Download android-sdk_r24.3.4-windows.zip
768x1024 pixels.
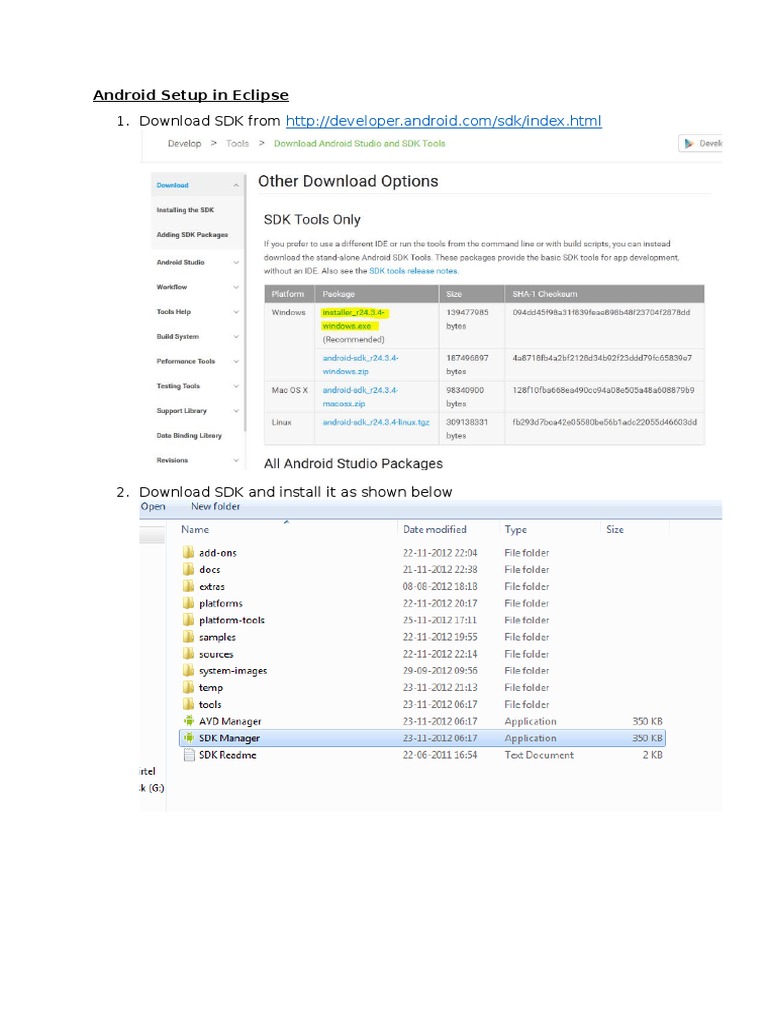[360, 364]
